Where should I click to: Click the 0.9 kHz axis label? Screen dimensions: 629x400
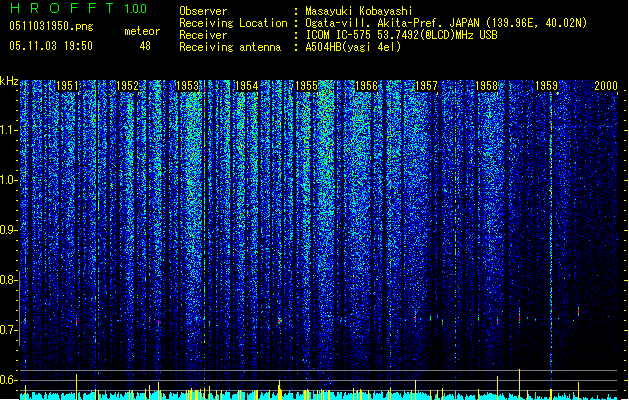[8, 230]
